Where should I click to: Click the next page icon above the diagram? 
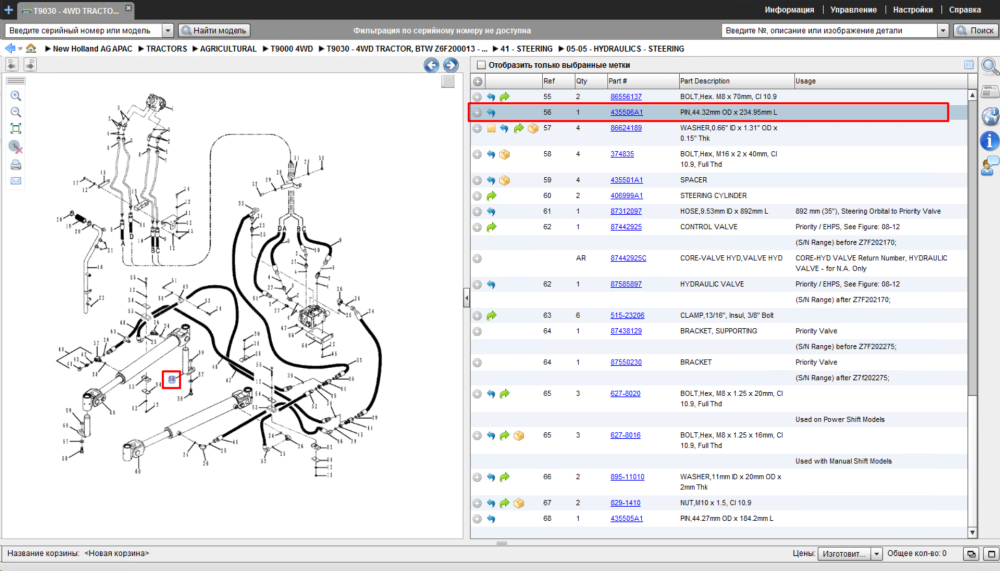[29, 64]
